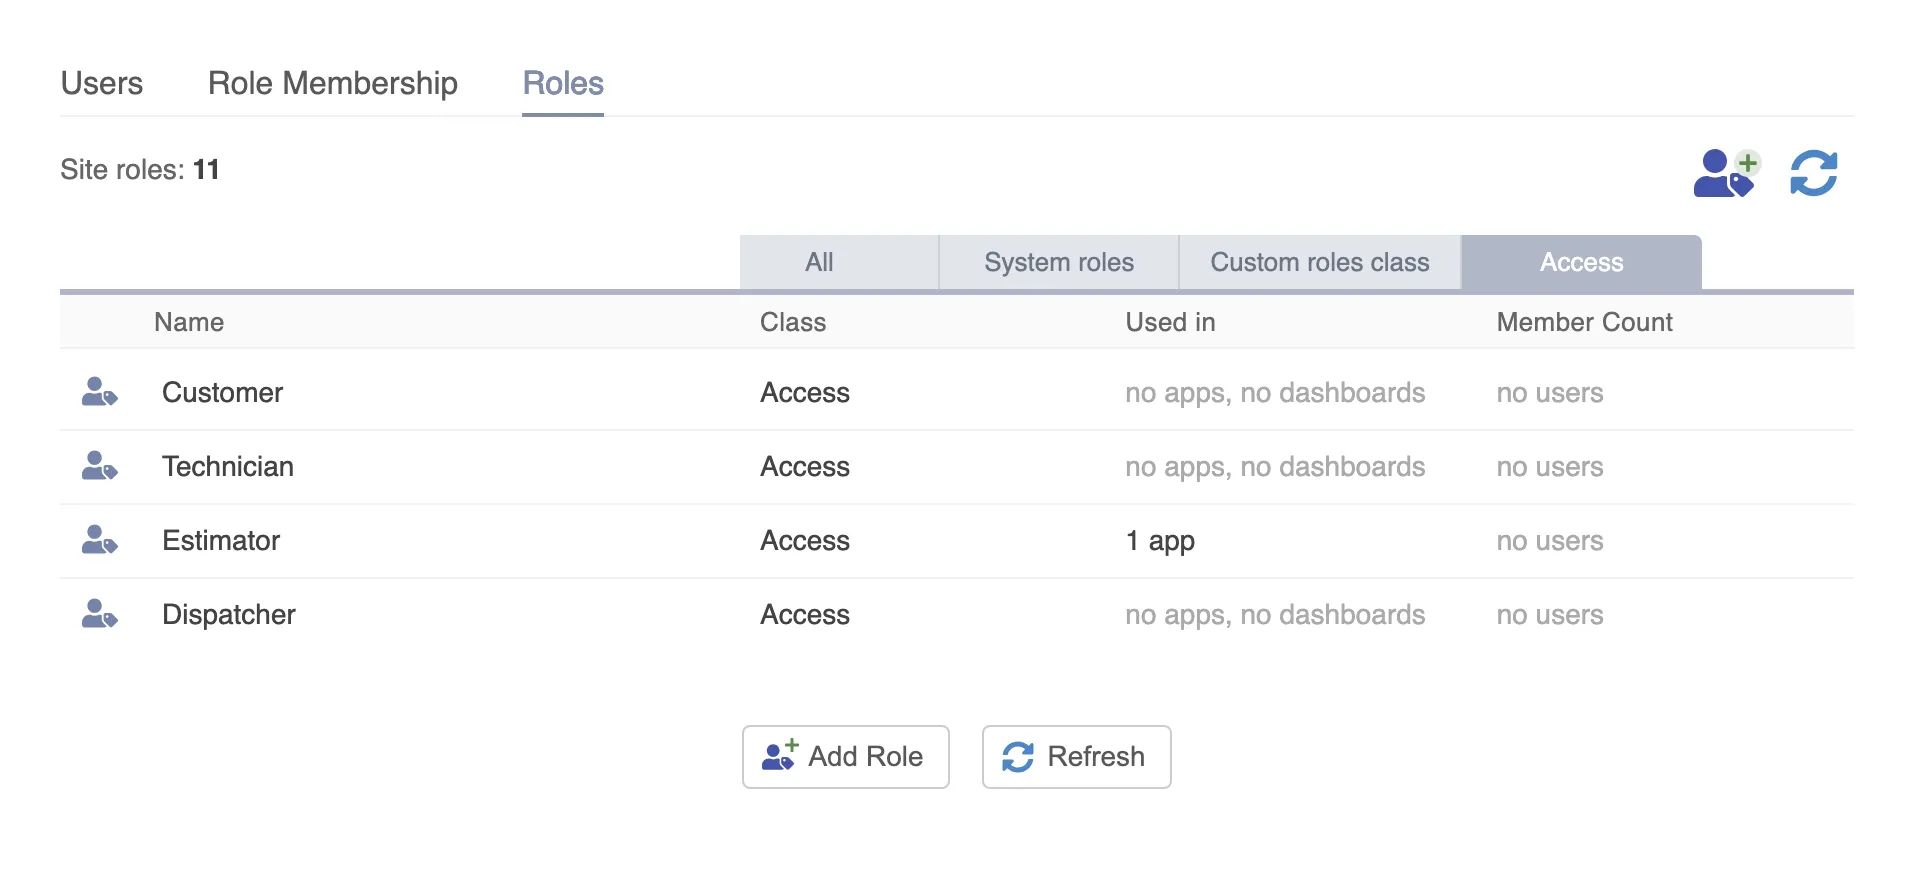Sort by the Name column header

(189, 322)
